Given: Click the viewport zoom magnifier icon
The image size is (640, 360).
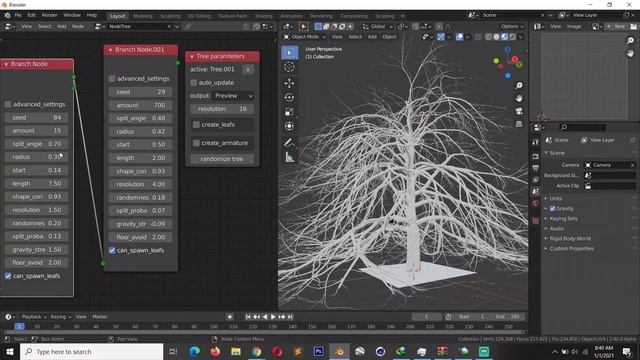Looking at the screenshot, I should pyautogui.click(x=519, y=85).
